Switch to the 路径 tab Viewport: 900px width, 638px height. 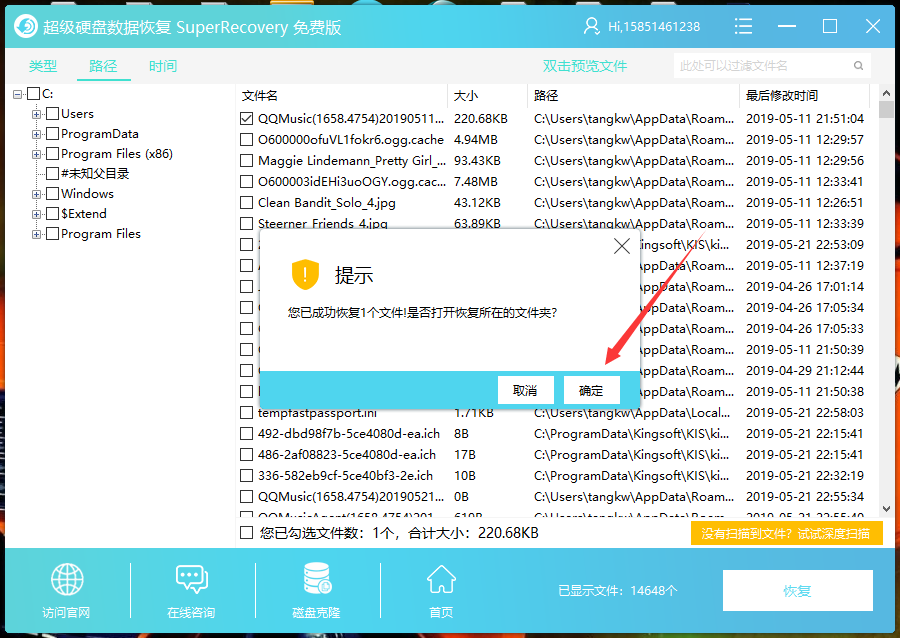(x=103, y=66)
